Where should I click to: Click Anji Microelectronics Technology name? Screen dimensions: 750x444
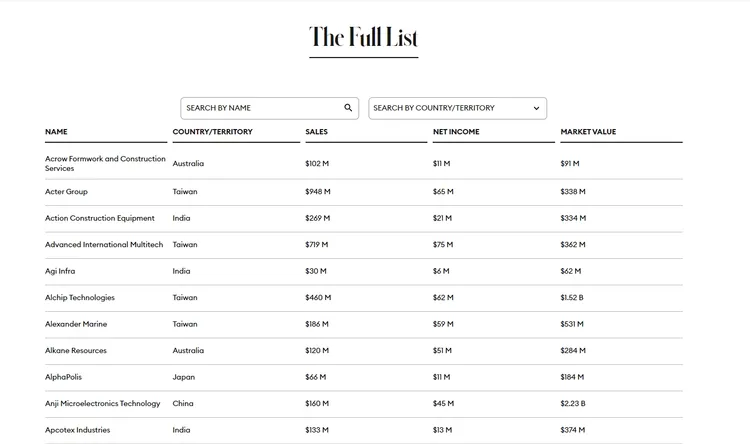[x=102, y=403]
